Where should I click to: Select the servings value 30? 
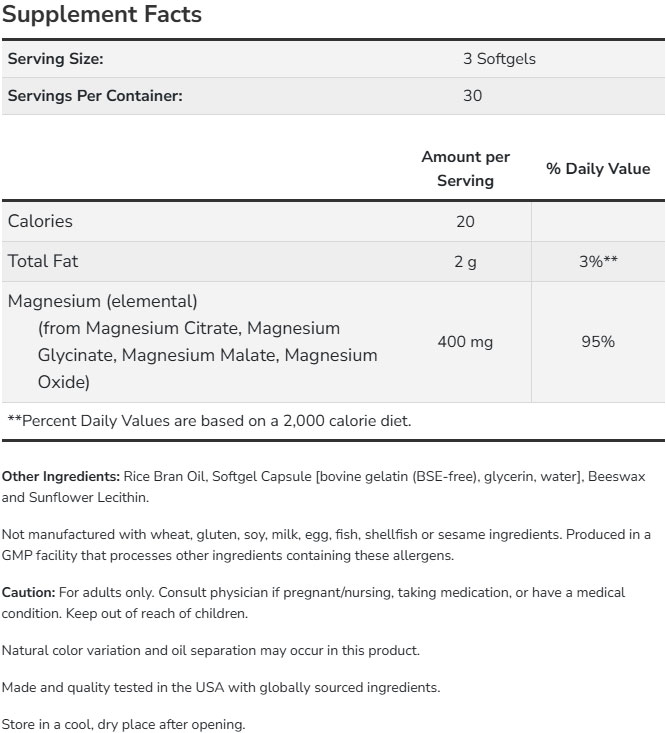coord(472,96)
